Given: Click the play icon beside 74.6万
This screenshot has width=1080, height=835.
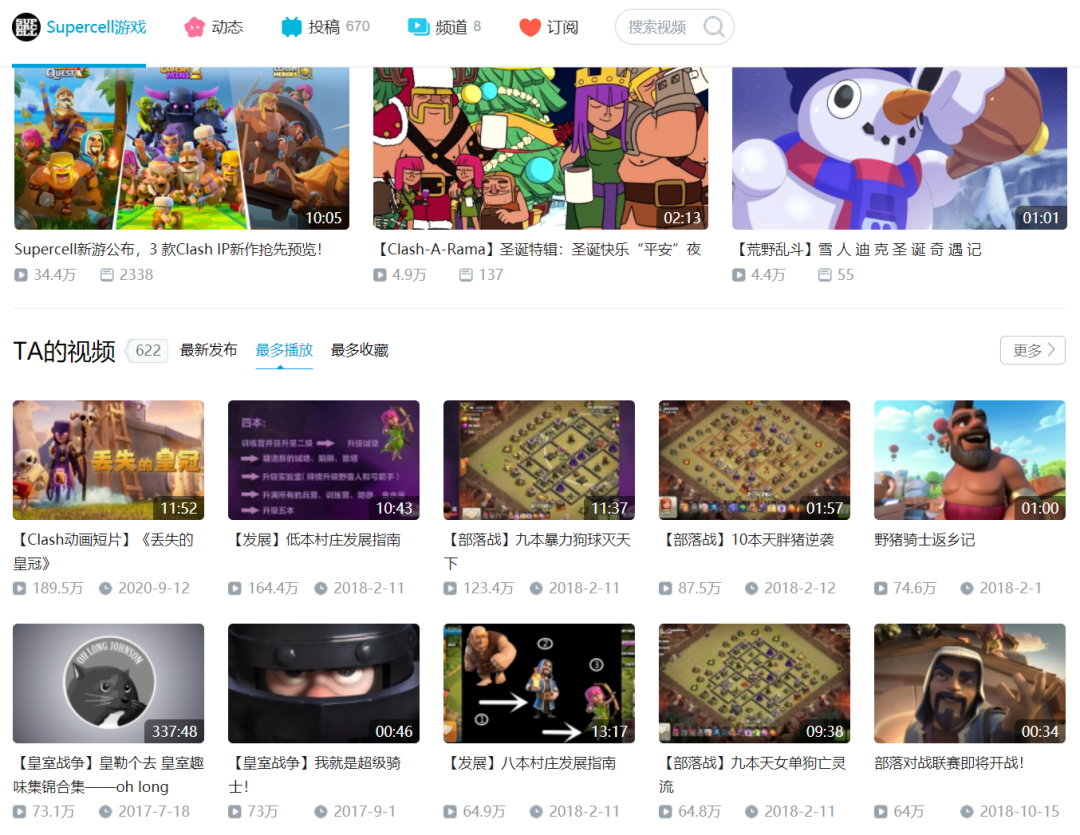Looking at the screenshot, I should [x=880, y=588].
